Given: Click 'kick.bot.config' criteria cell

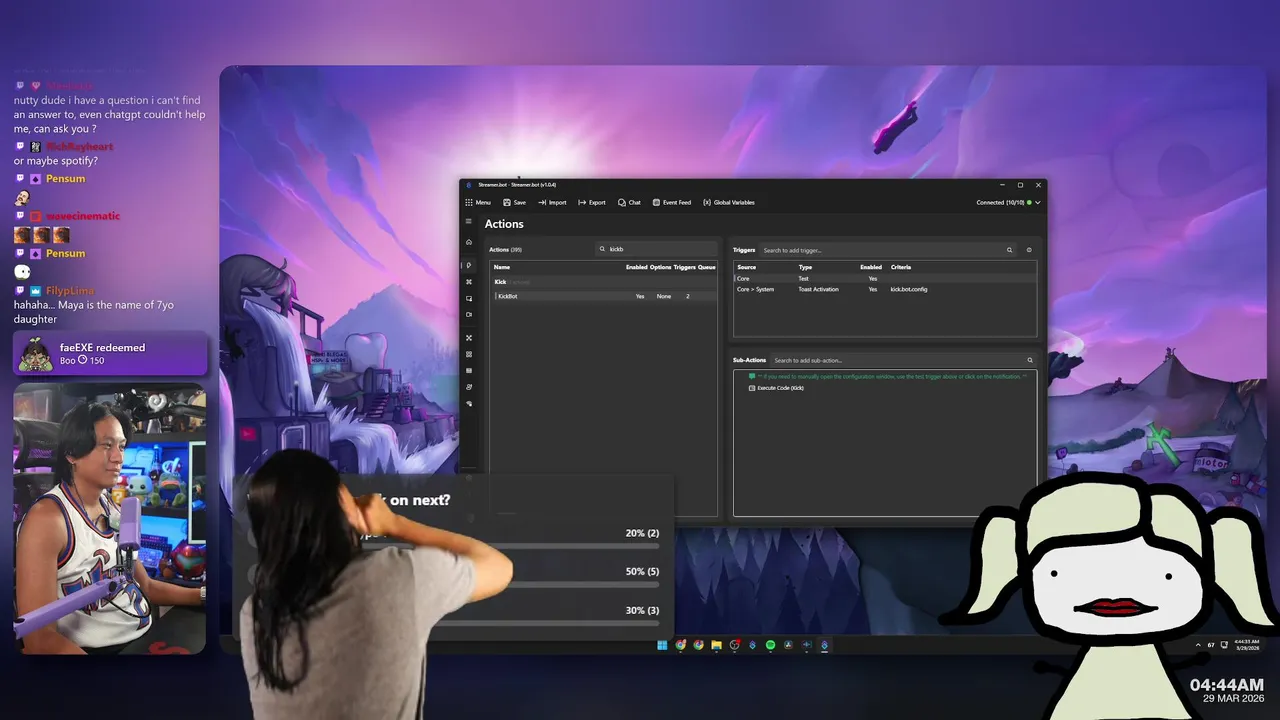Looking at the screenshot, I should click(x=908, y=289).
